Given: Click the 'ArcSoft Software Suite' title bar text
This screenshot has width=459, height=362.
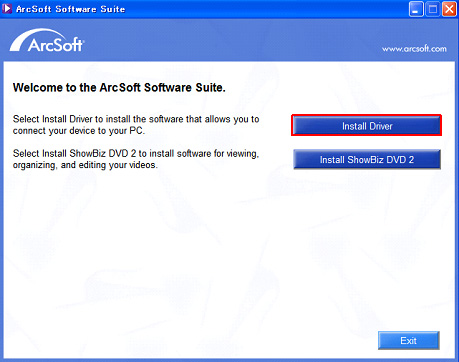Looking at the screenshot, I should click(x=70, y=9).
